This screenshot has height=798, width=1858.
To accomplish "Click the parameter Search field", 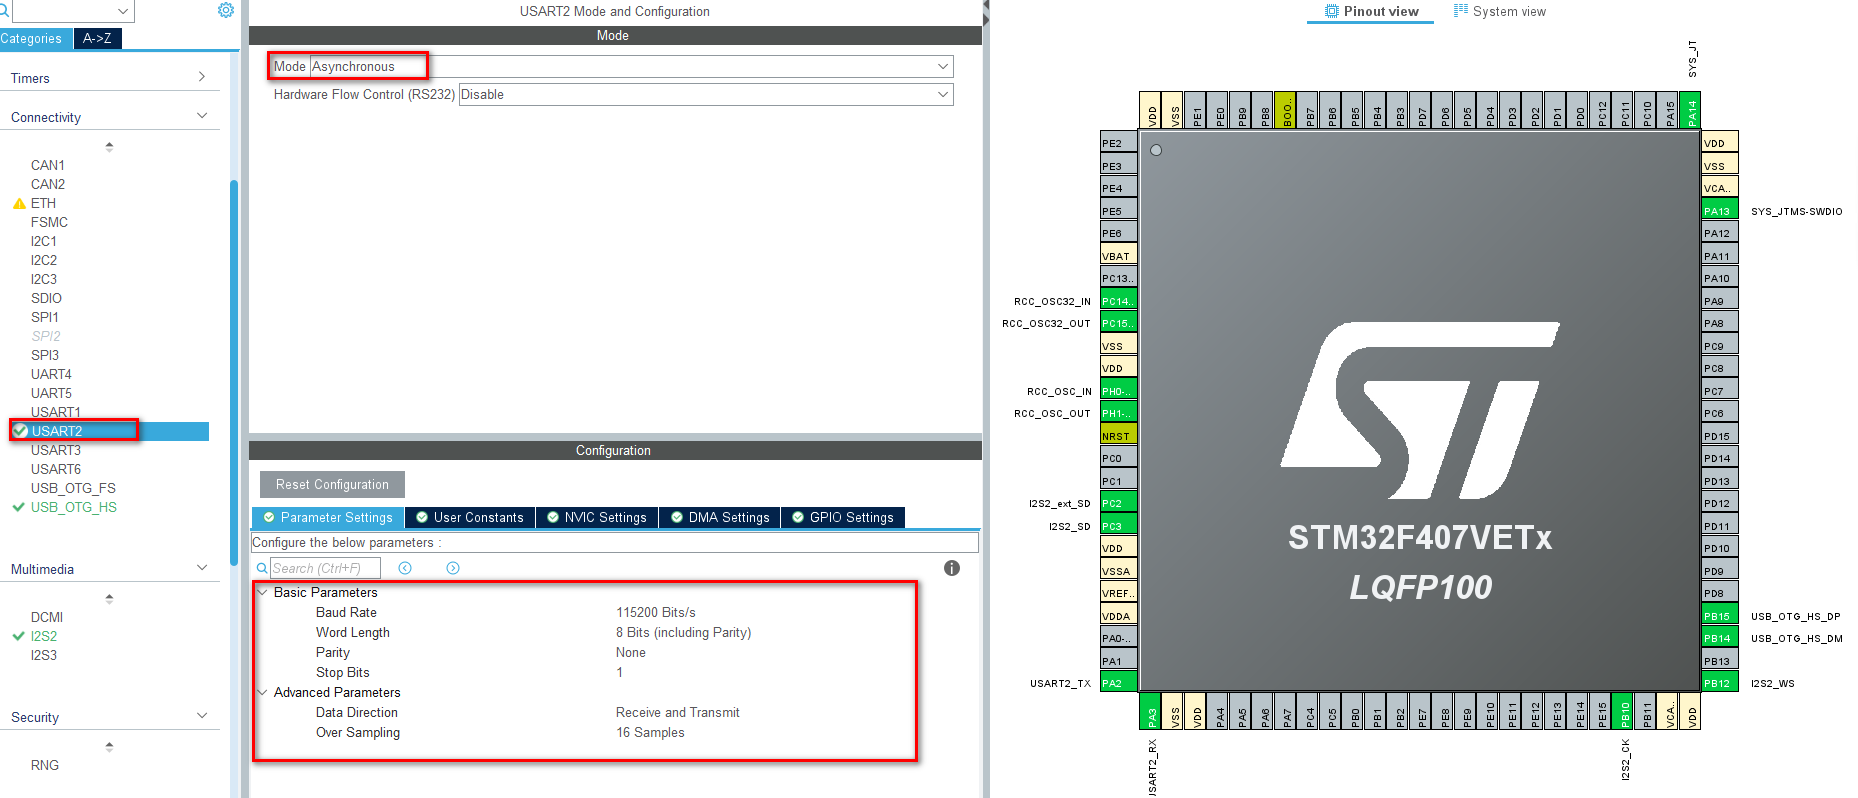I will [x=325, y=568].
